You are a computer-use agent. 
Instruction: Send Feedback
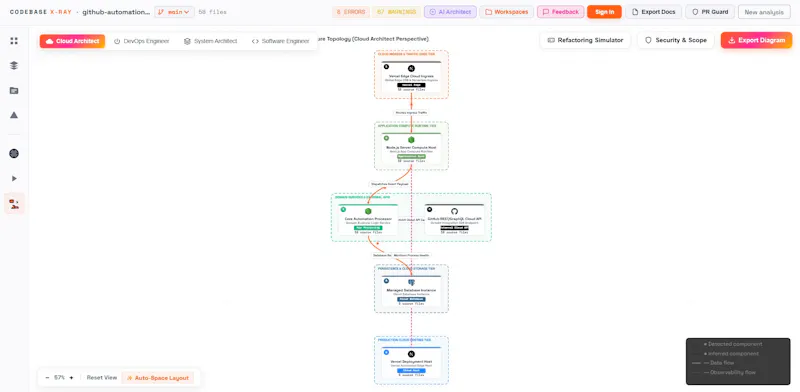(560, 12)
